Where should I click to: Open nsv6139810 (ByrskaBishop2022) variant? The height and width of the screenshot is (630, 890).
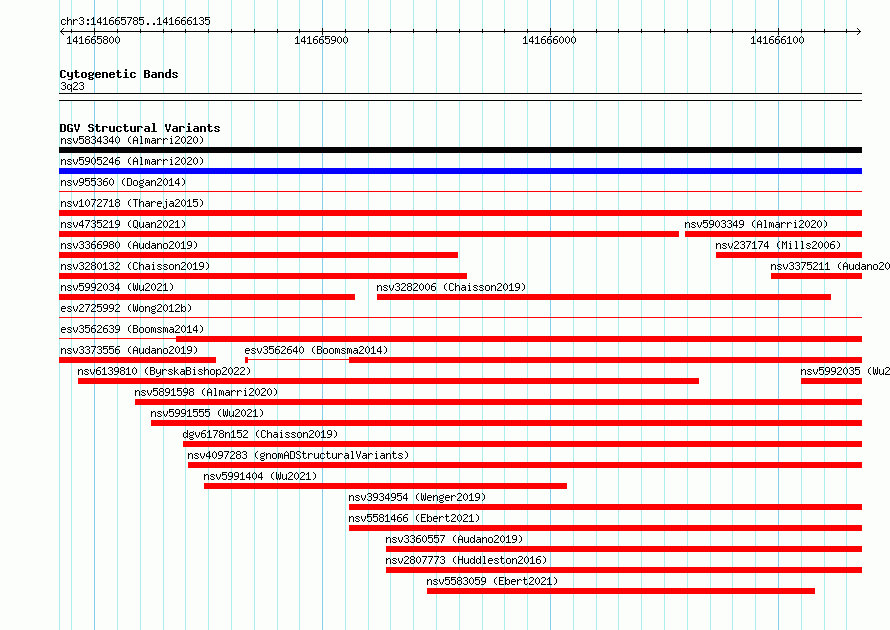click(x=164, y=371)
